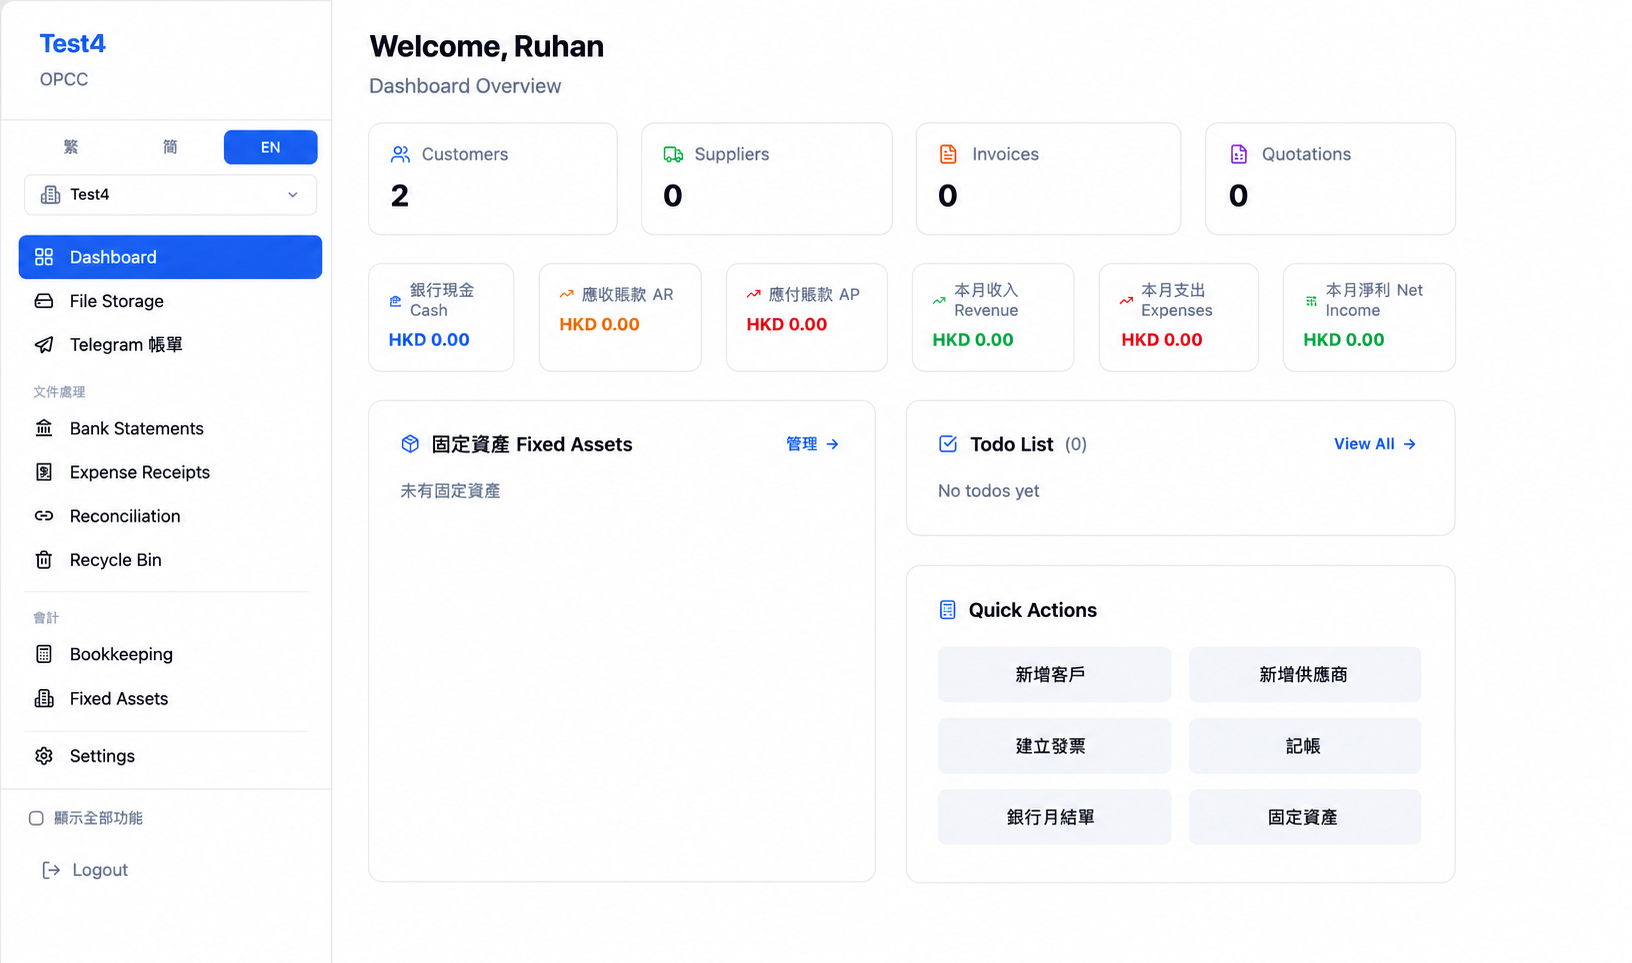
Task: Click the Suppliers card label
Action: click(732, 154)
